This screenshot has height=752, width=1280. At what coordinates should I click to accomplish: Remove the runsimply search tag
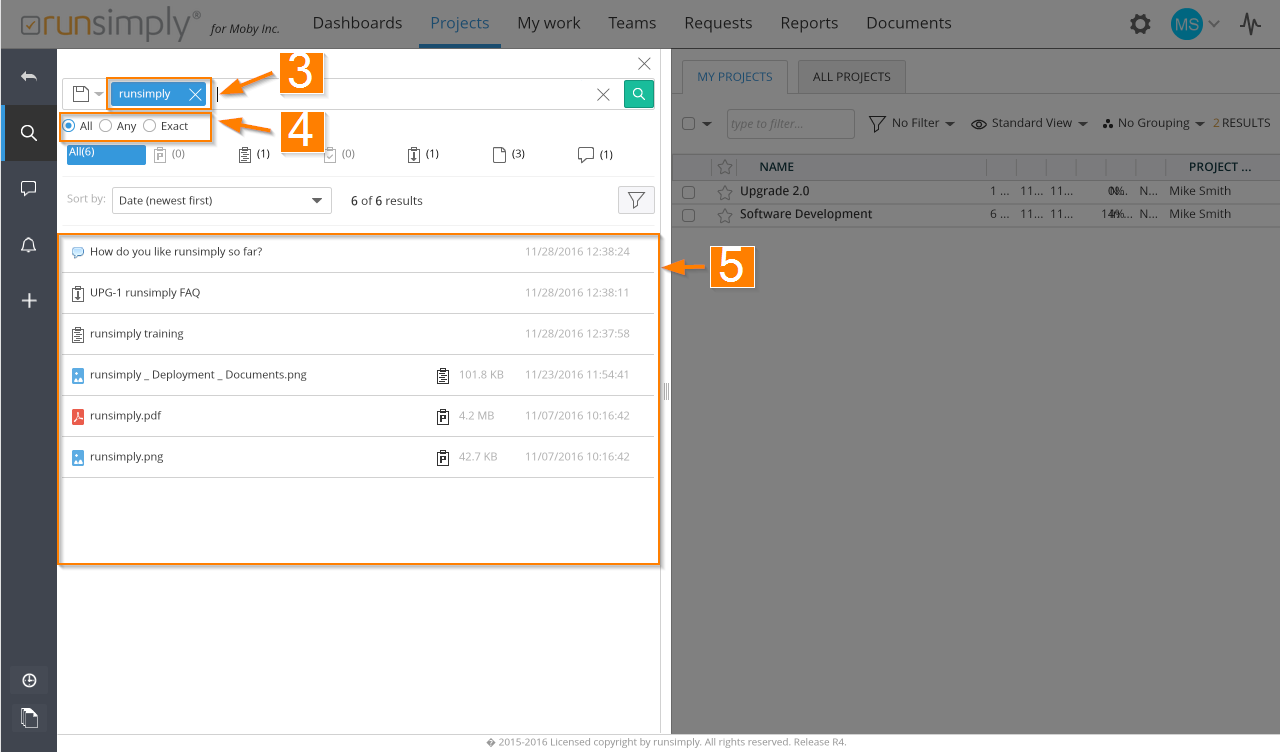[195, 94]
